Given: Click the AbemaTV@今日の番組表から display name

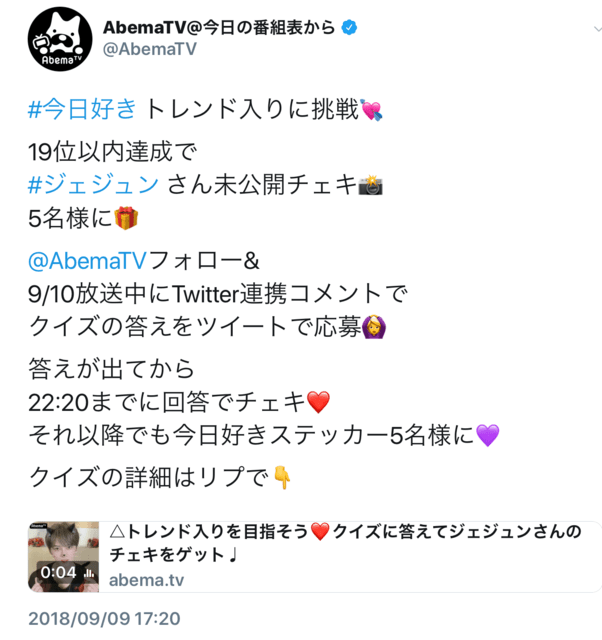Looking at the screenshot, I should coord(219,27).
